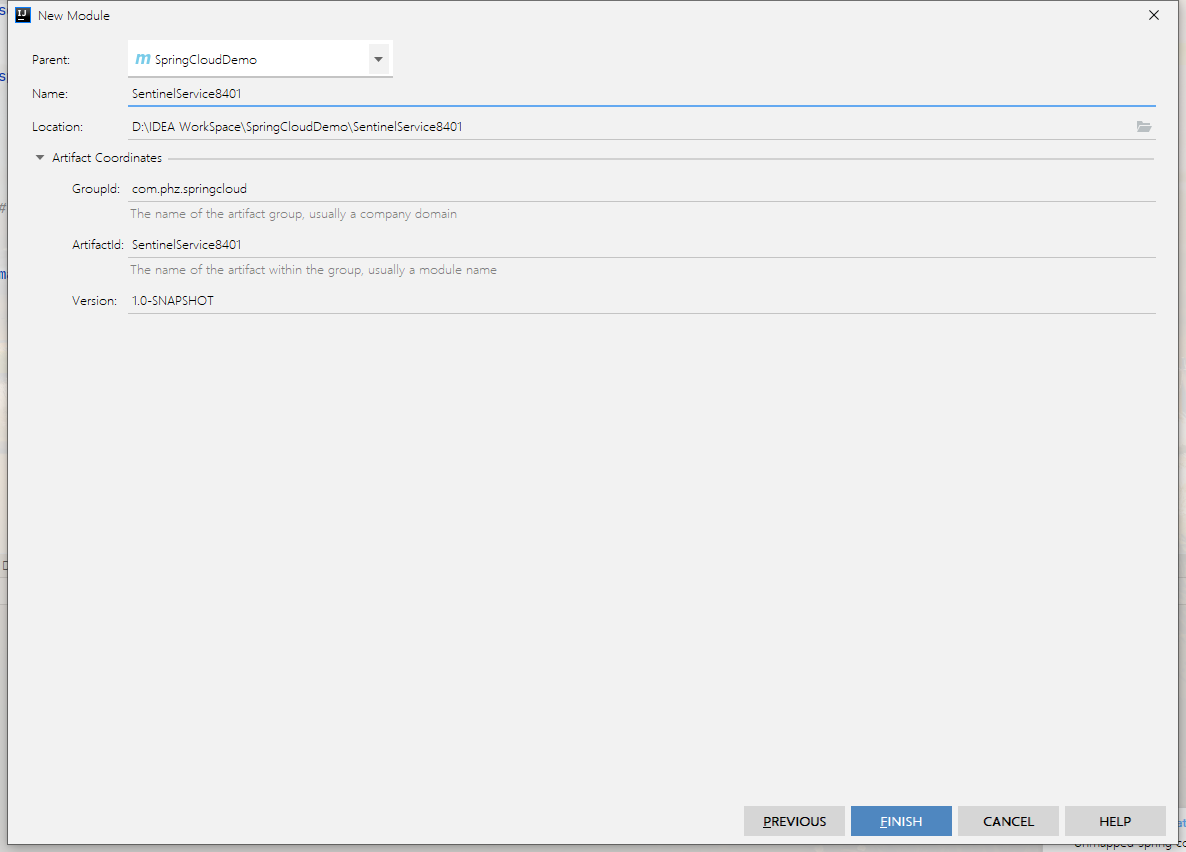Click the 'ArtifactId:' label

98,244
